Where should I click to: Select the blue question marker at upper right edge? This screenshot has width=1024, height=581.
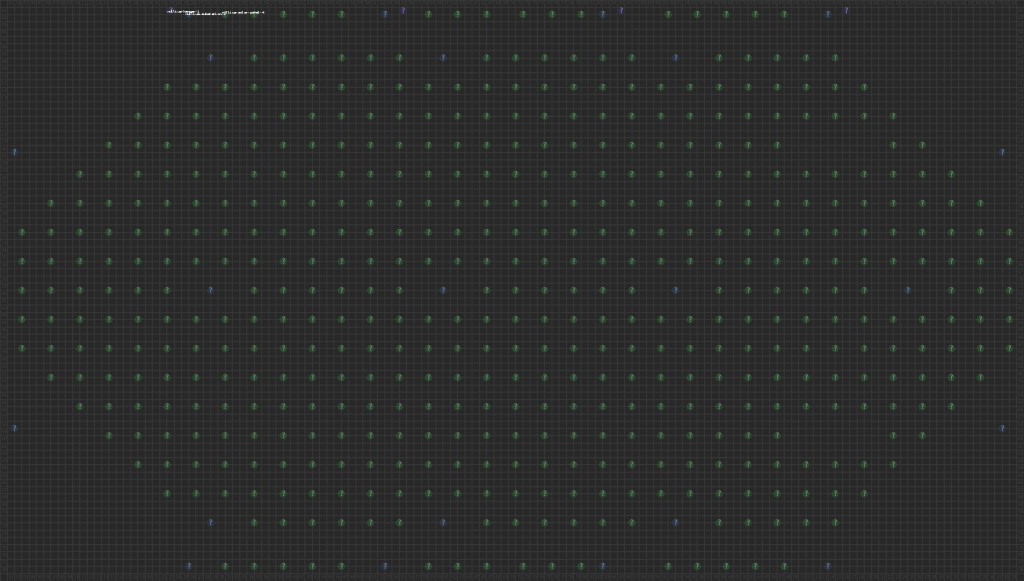pos(1002,152)
